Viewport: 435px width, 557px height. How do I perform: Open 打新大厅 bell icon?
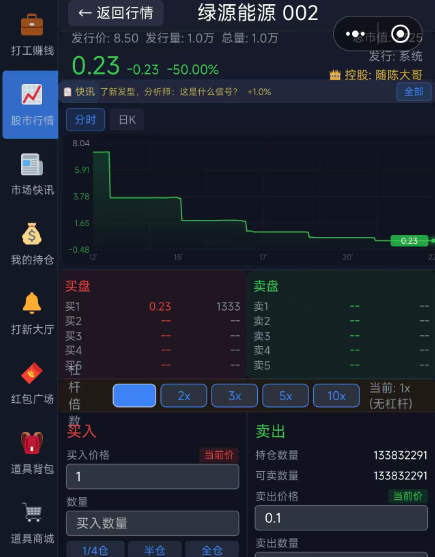(x=32, y=303)
